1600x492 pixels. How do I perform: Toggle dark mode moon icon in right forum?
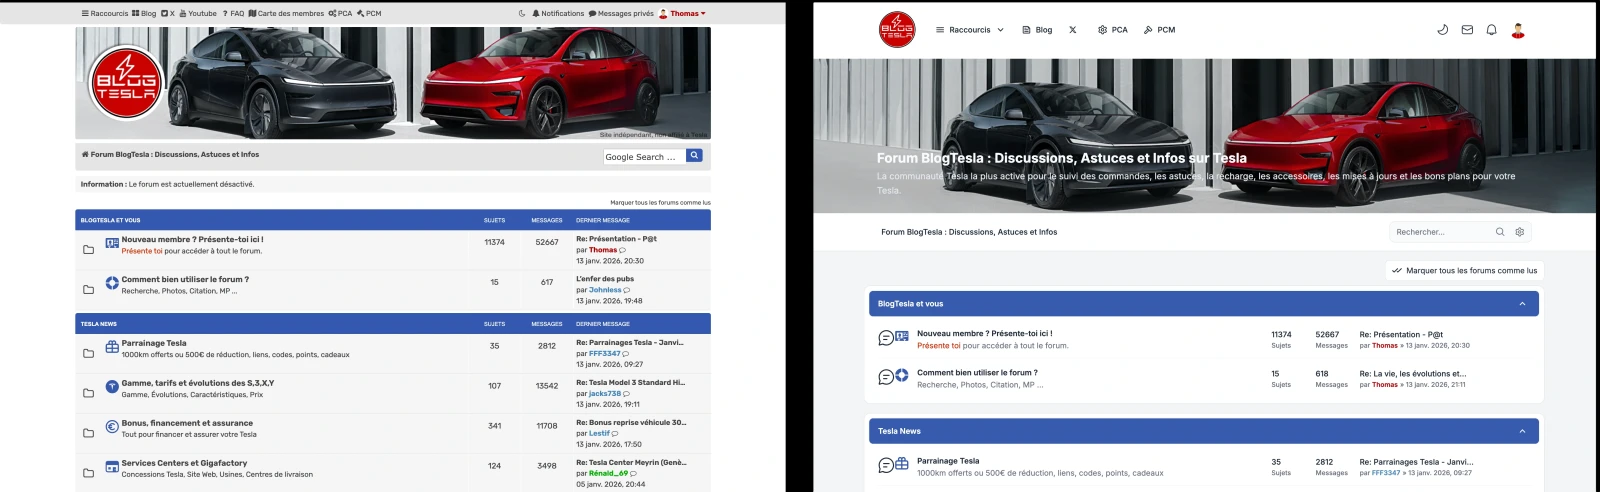click(1443, 30)
